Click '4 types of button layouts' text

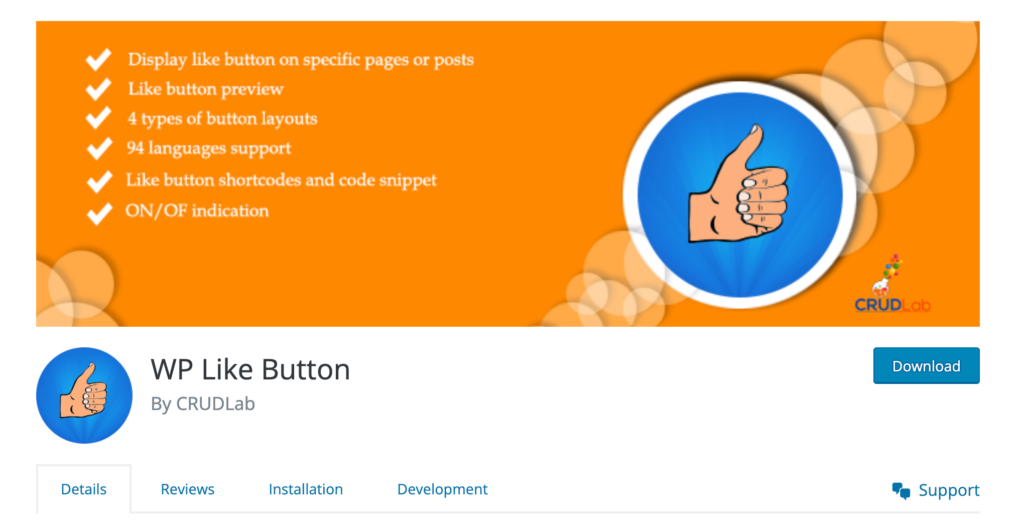[x=223, y=119]
